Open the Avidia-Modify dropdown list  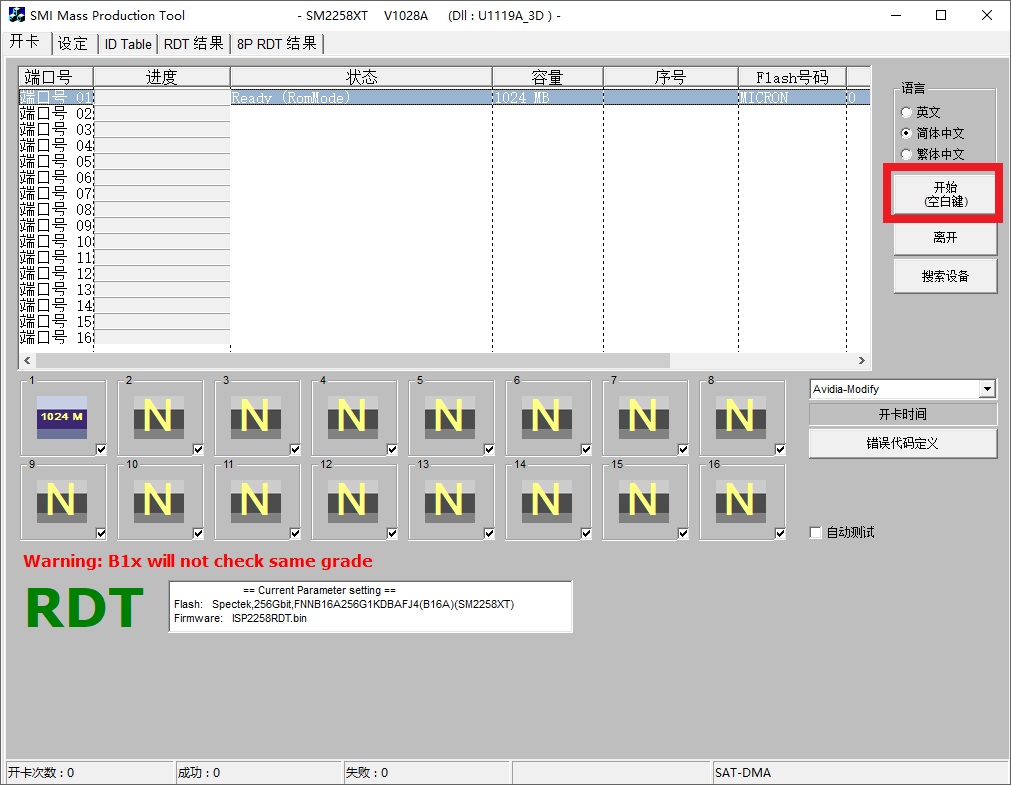click(x=988, y=389)
